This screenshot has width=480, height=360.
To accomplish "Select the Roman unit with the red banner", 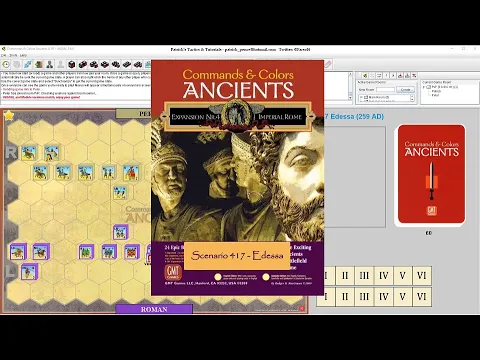I will (132, 252).
